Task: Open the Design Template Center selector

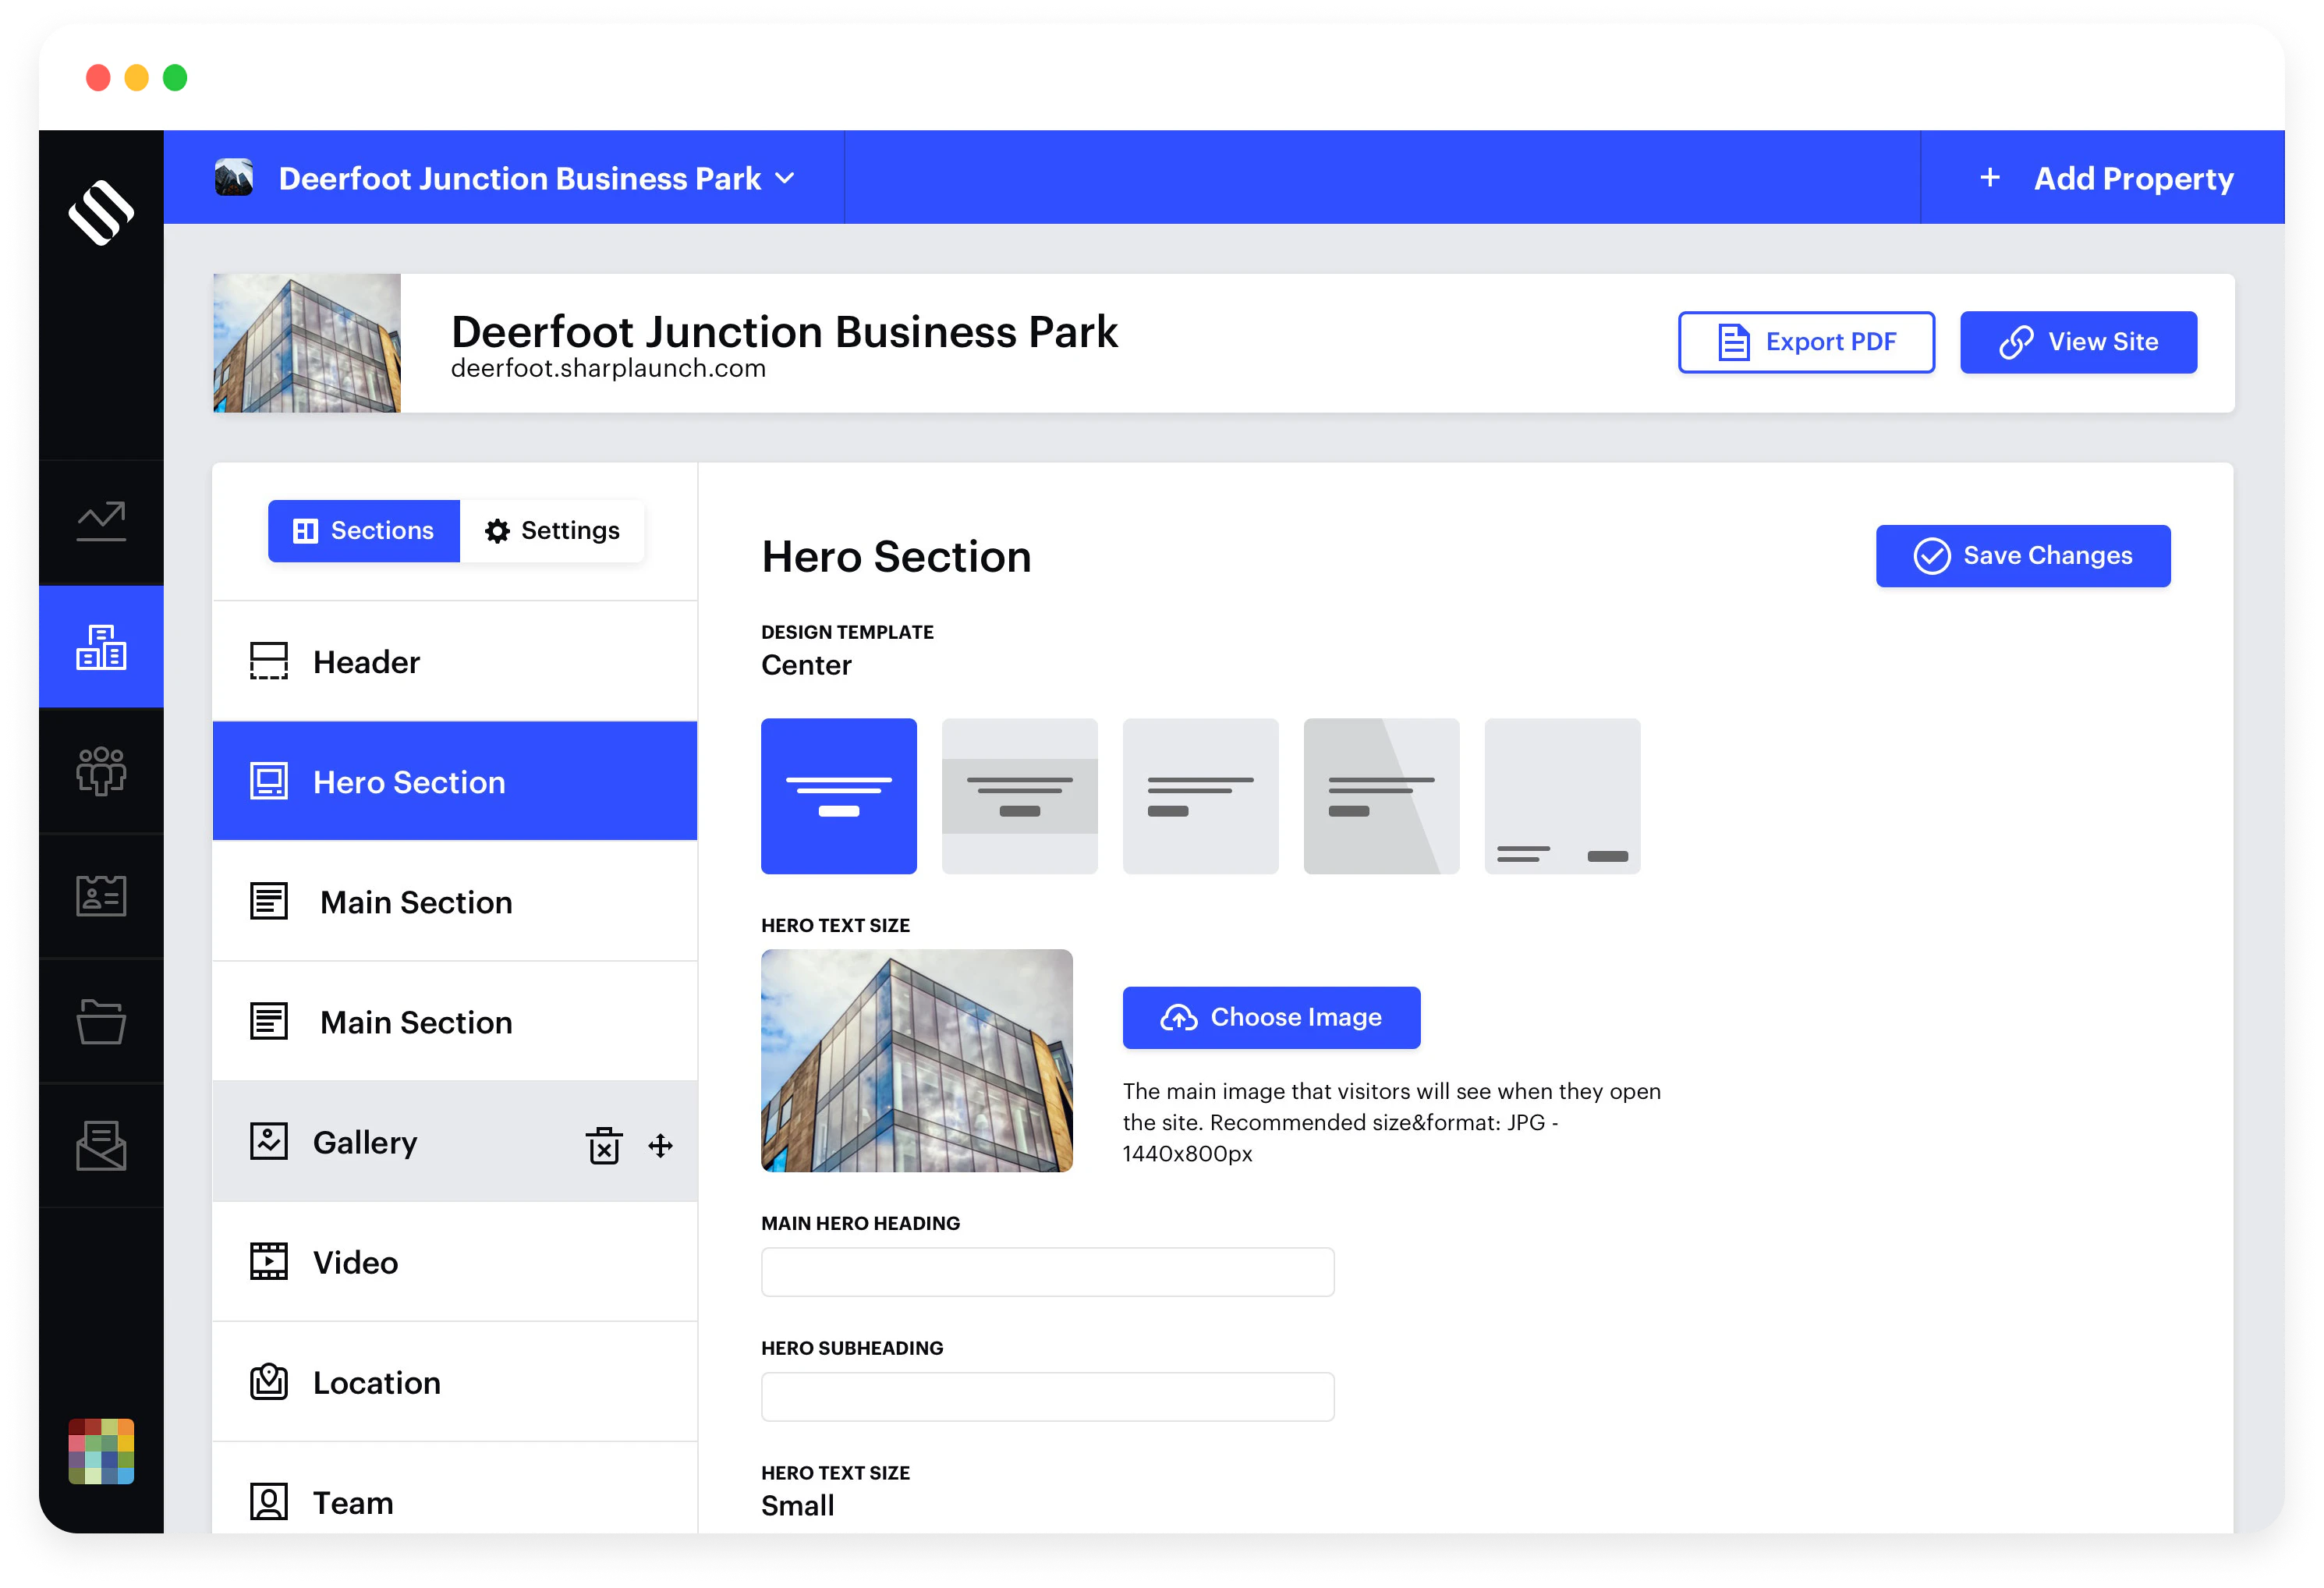Action: [x=806, y=665]
